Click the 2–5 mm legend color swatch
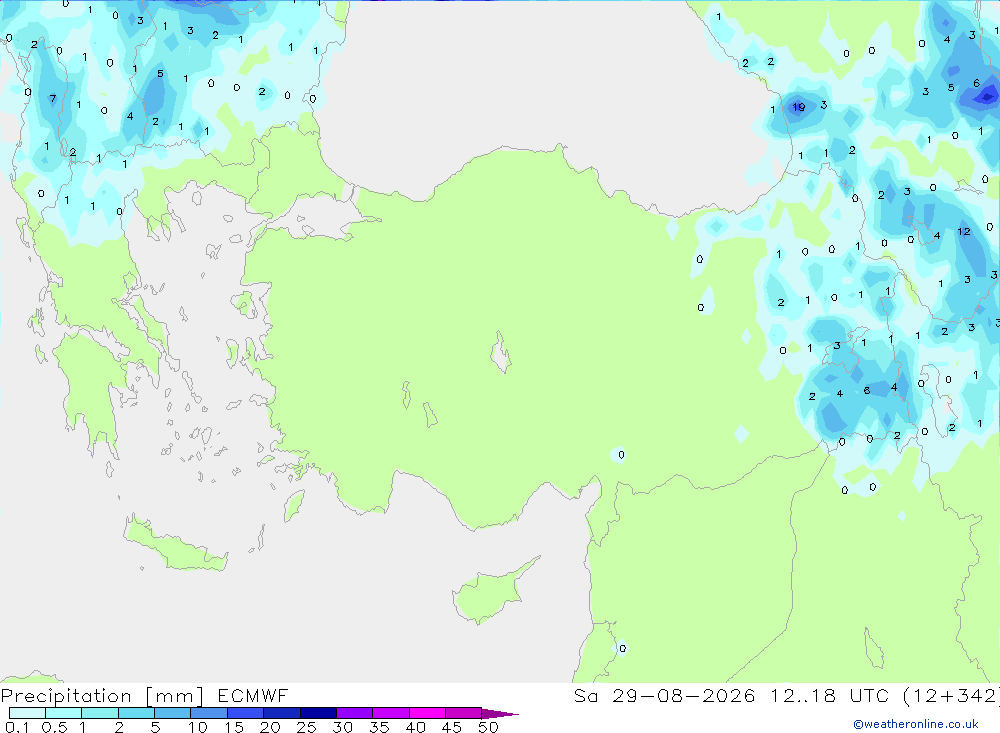Image resolution: width=1000 pixels, height=733 pixels. (x=136, y=713)
